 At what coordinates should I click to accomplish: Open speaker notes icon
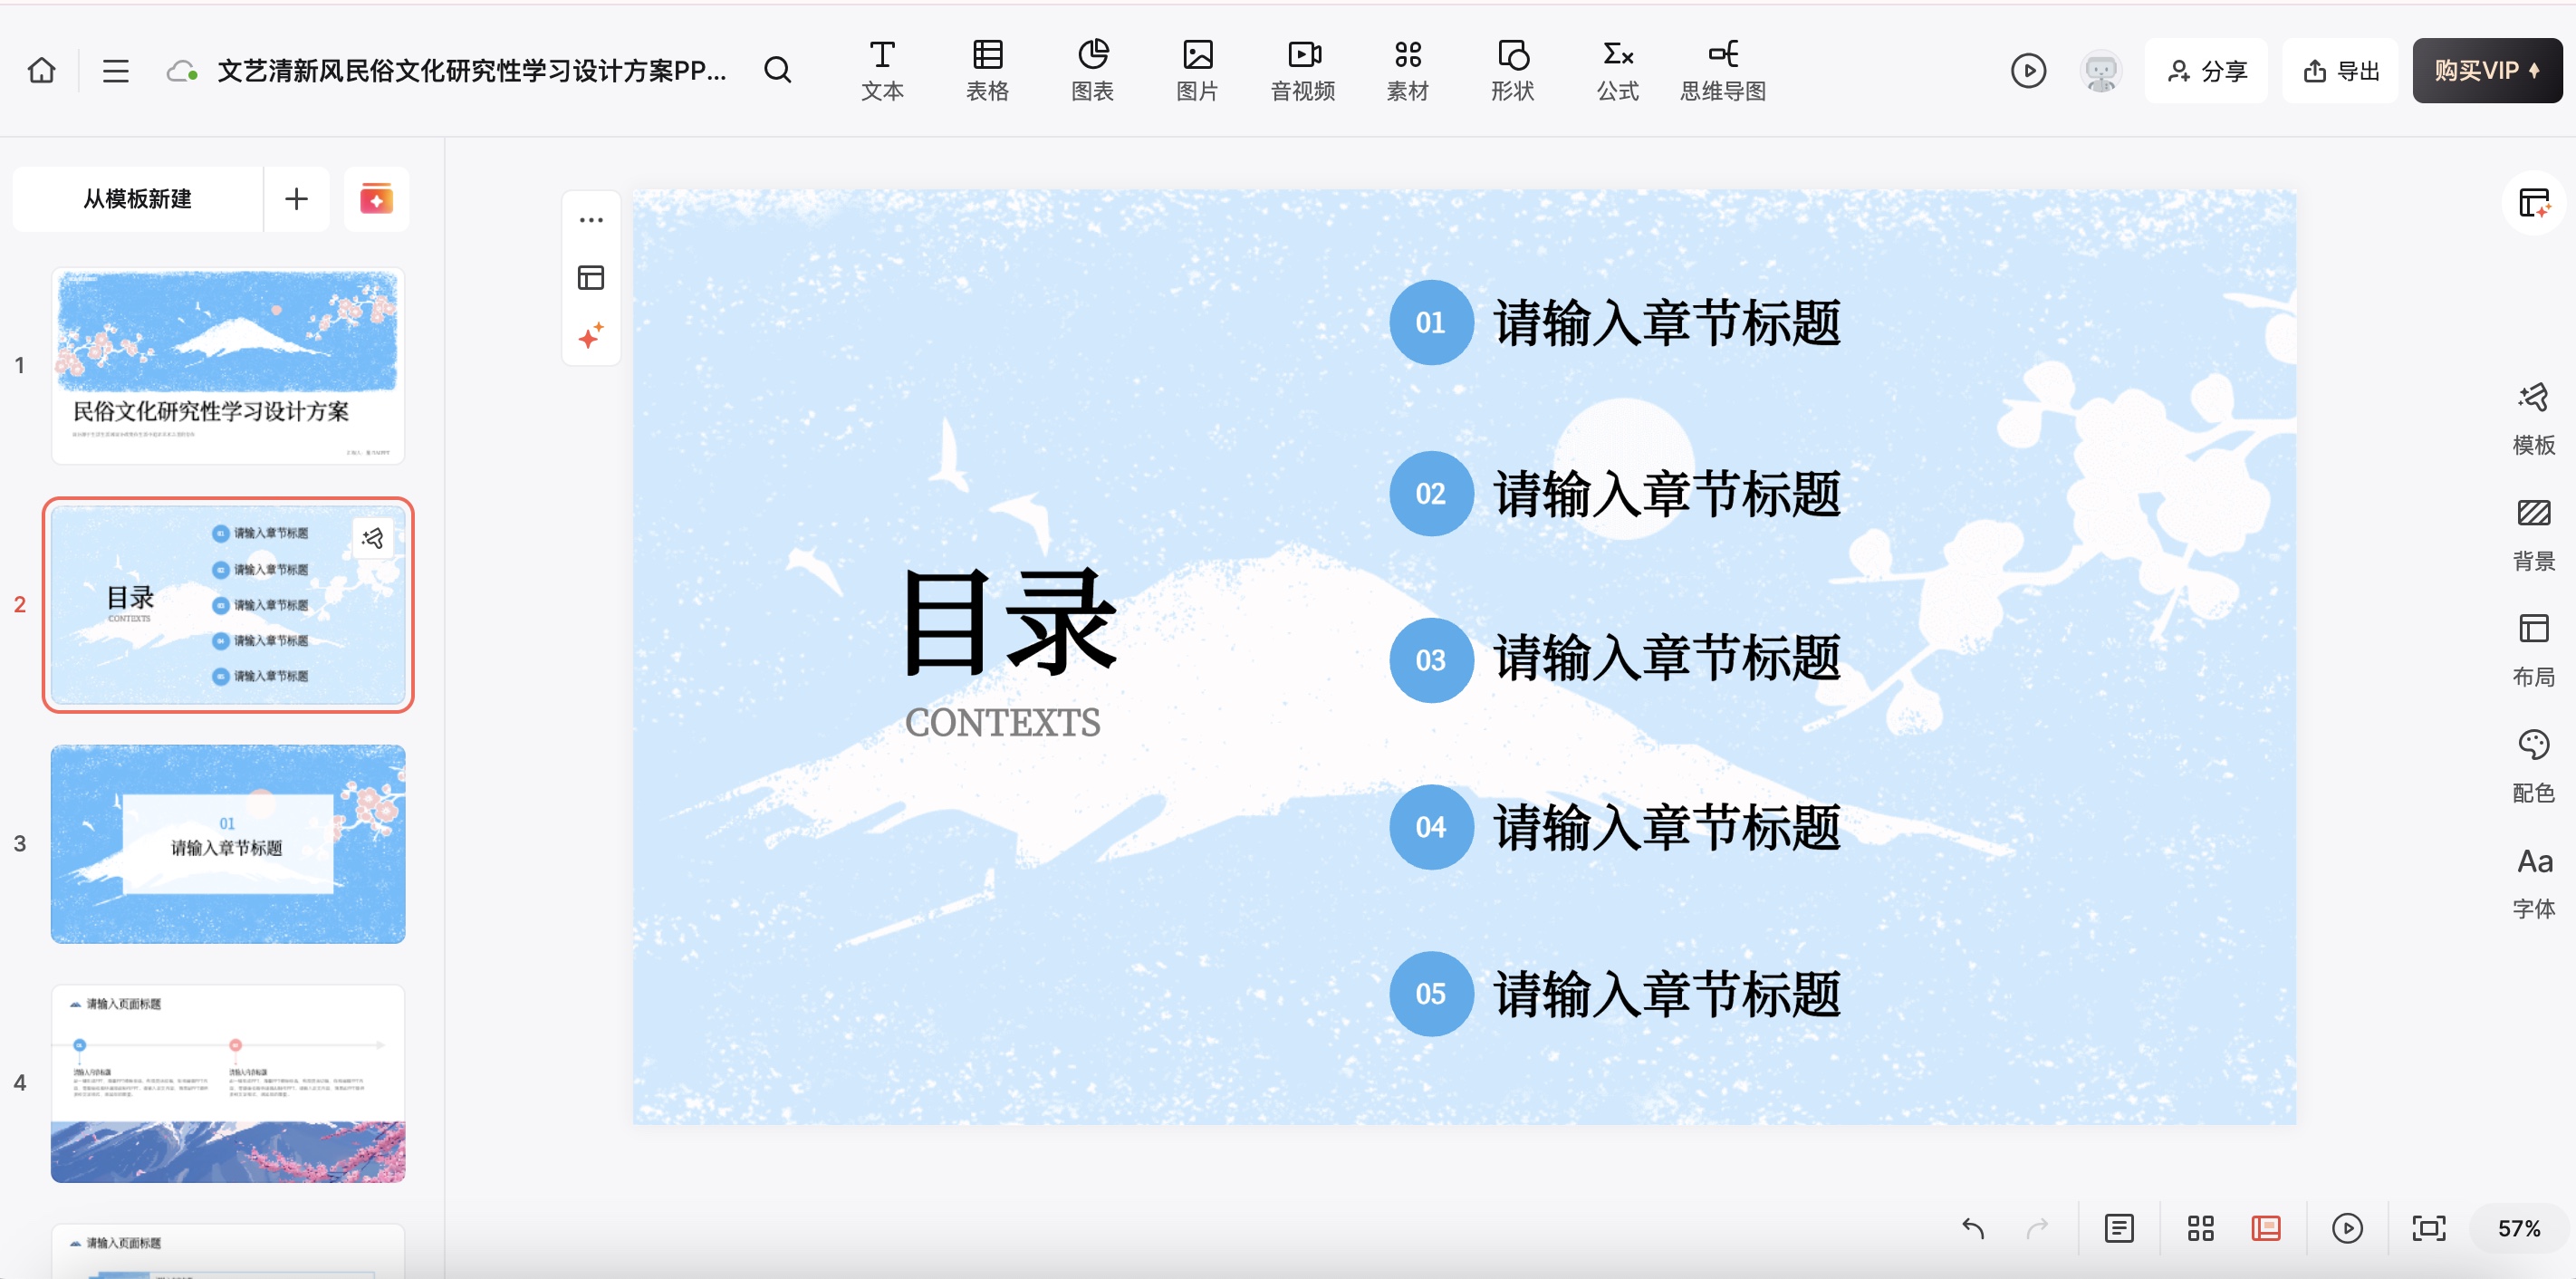tap(2119, 1228)
